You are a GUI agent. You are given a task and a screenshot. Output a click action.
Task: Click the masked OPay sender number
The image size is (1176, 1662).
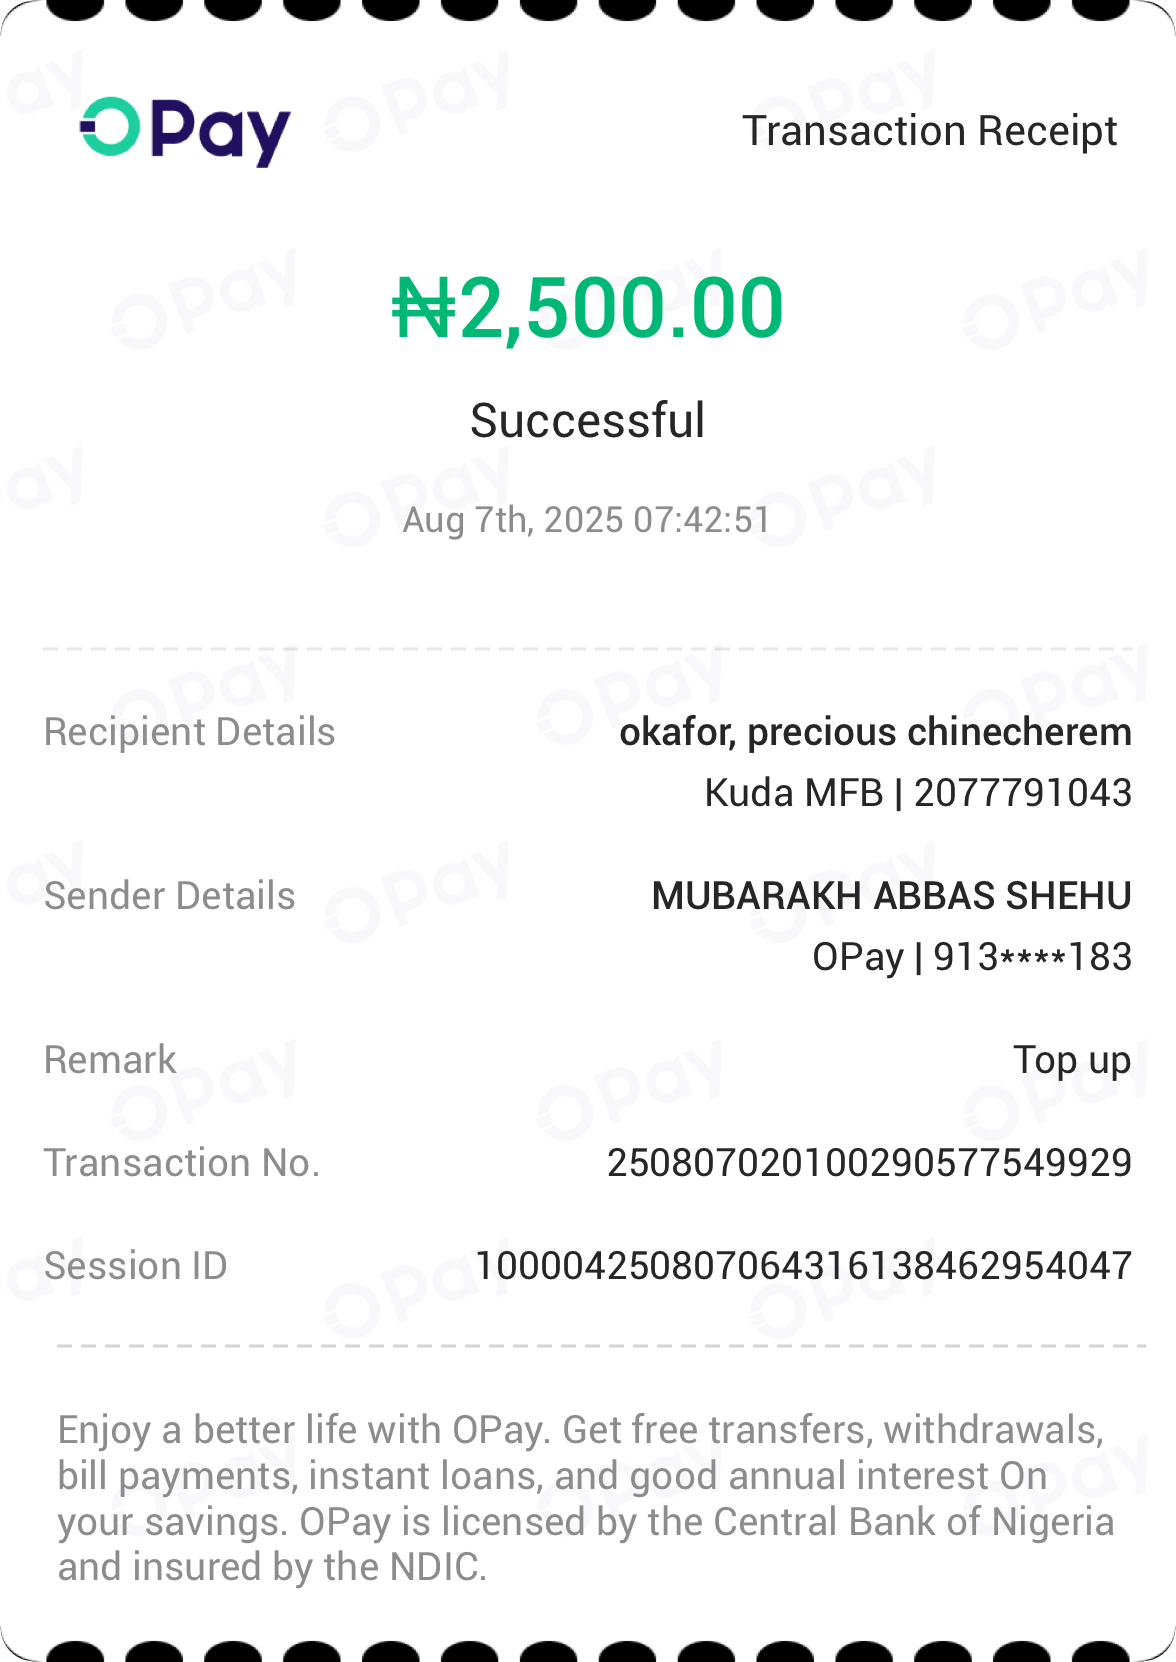971,957
